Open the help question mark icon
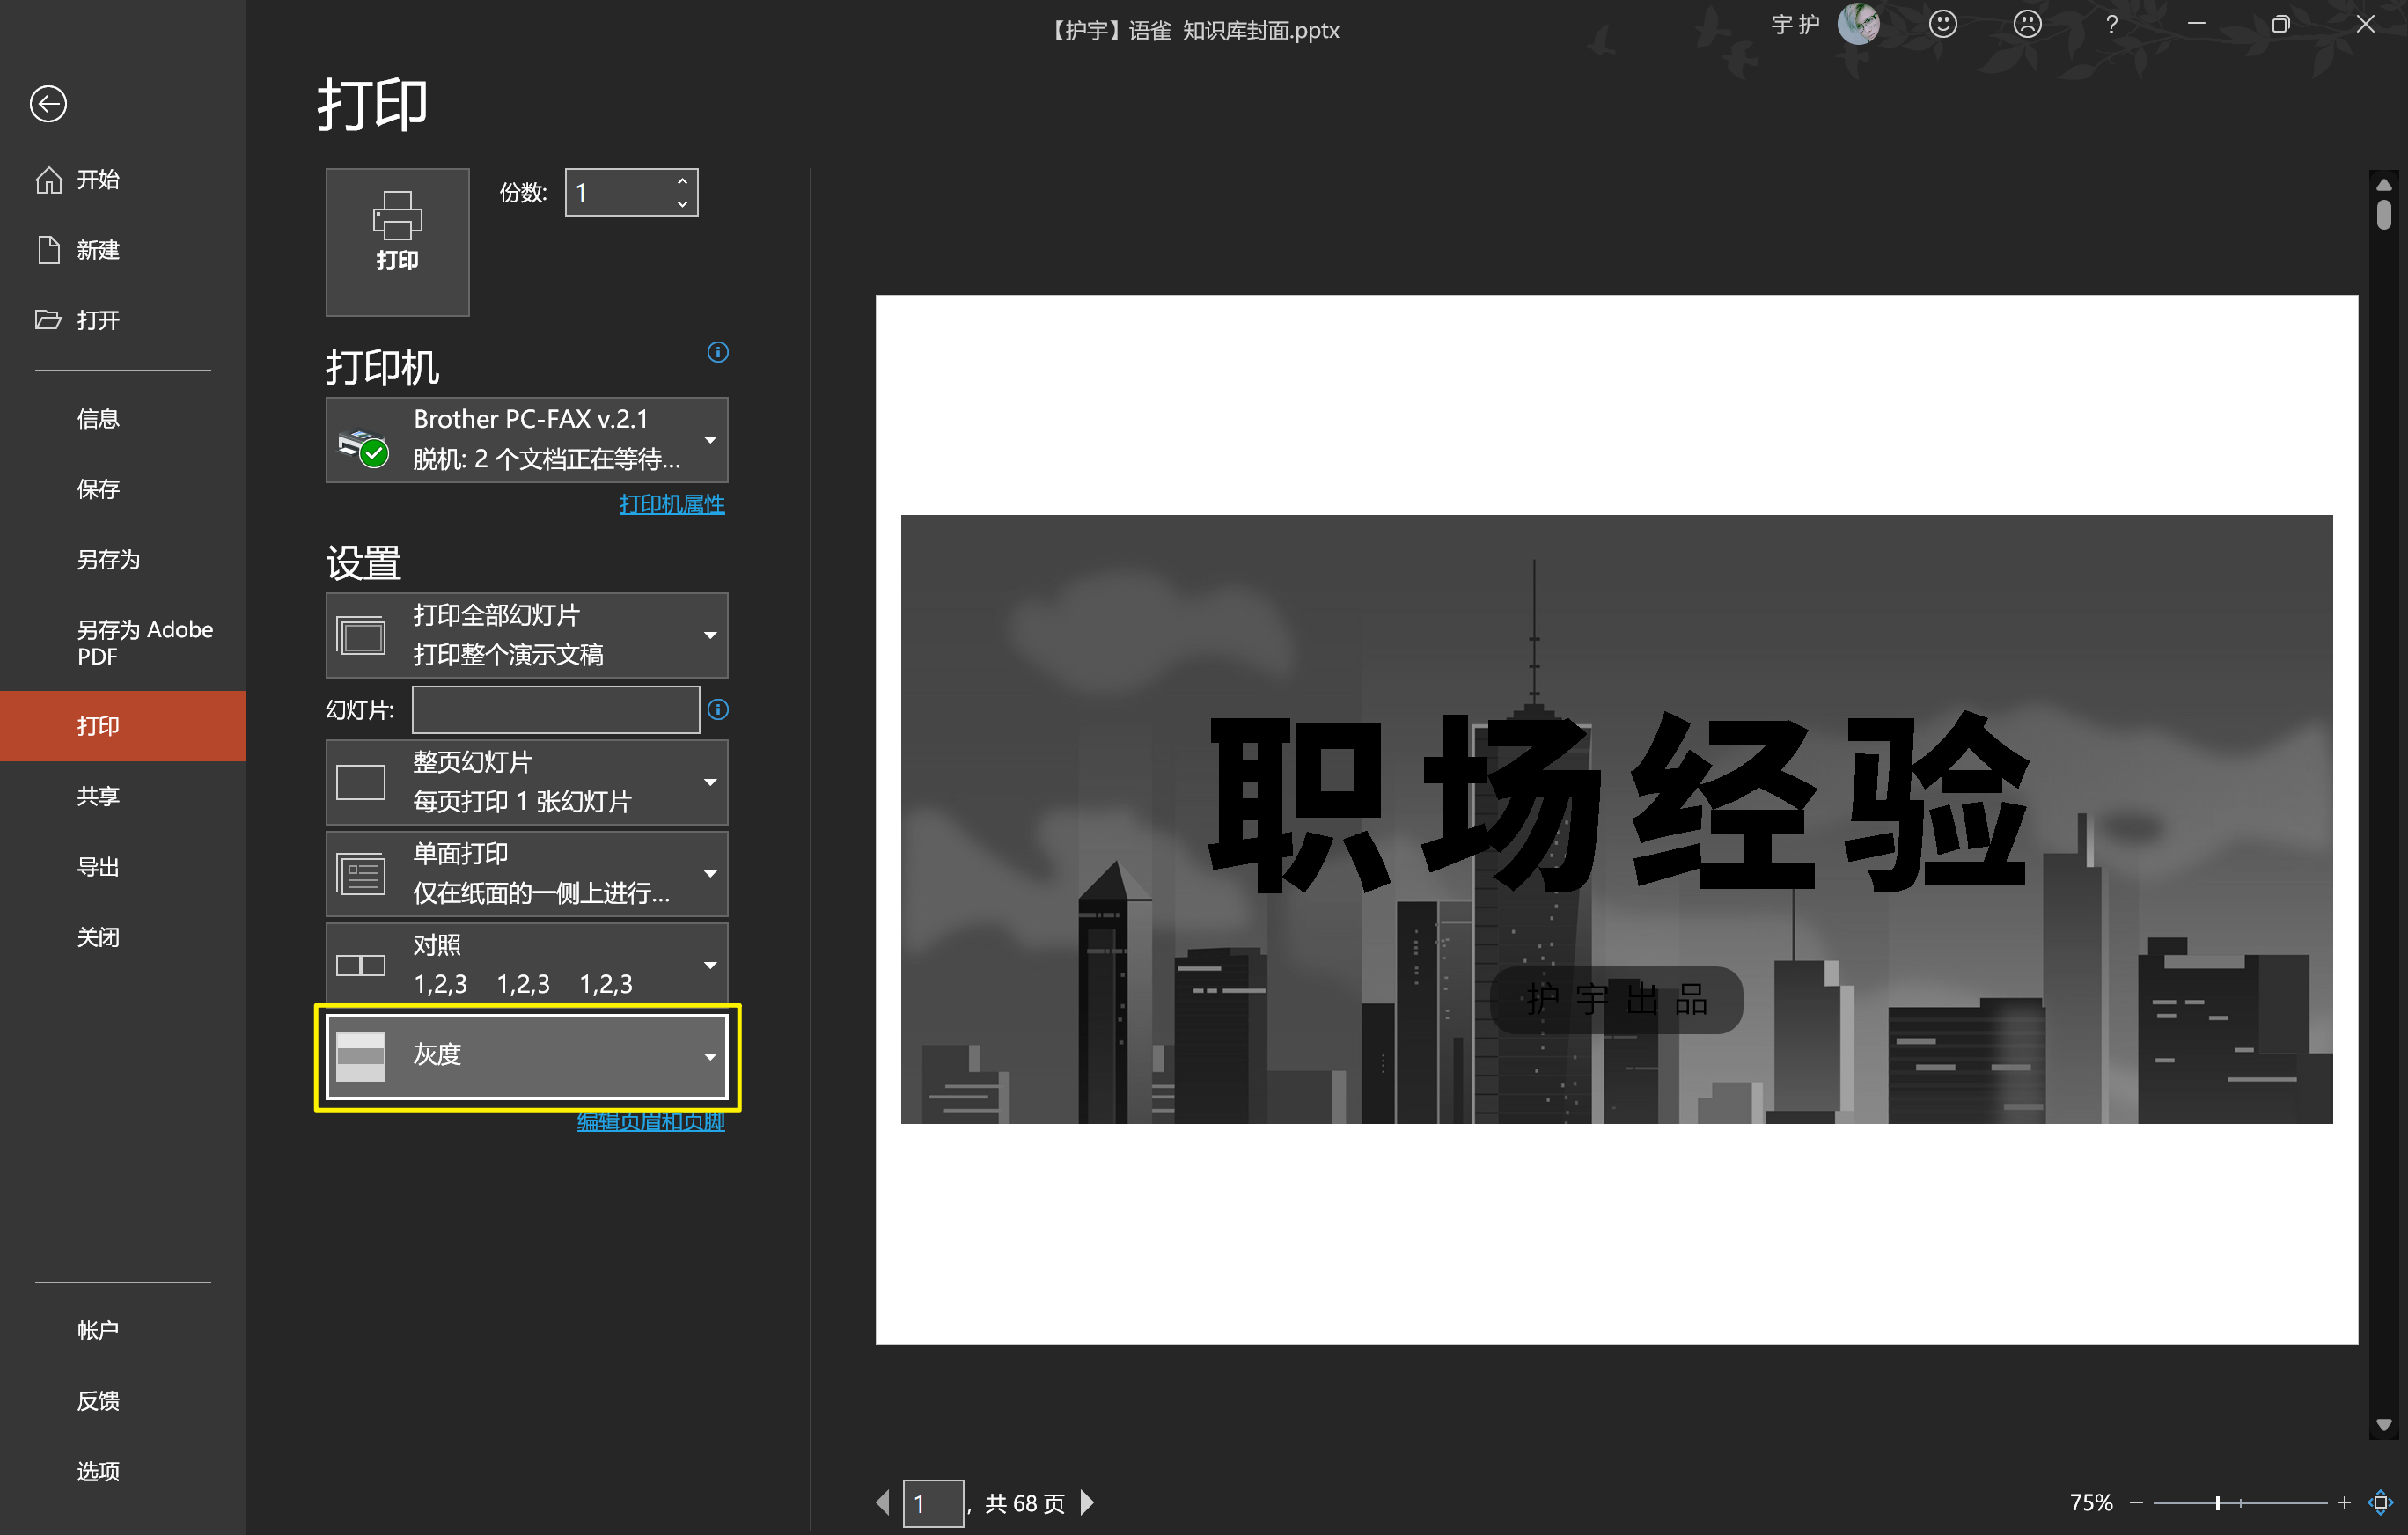Viewport: 2408px width, 1535px height. [x=2111, y=24]
